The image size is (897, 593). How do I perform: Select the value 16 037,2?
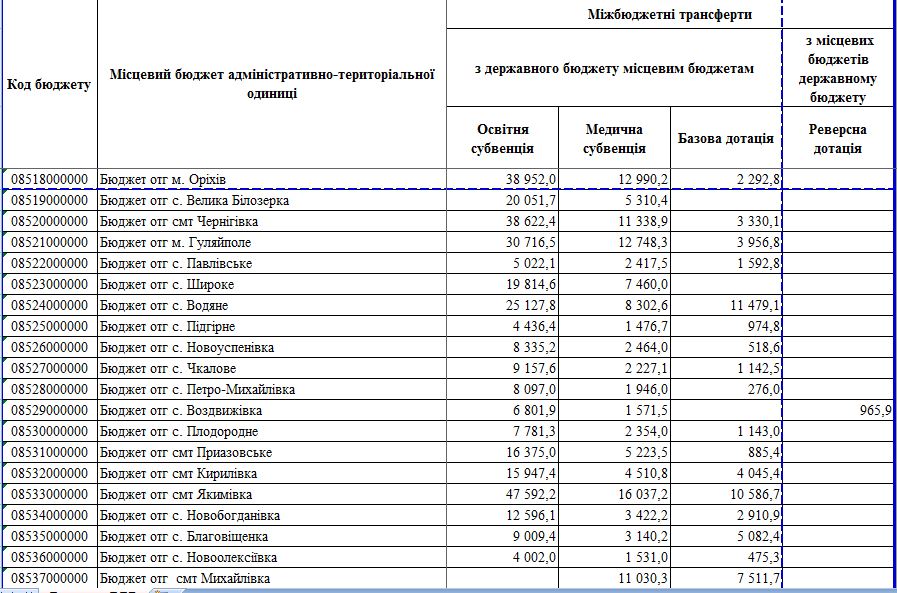[614, 494]
